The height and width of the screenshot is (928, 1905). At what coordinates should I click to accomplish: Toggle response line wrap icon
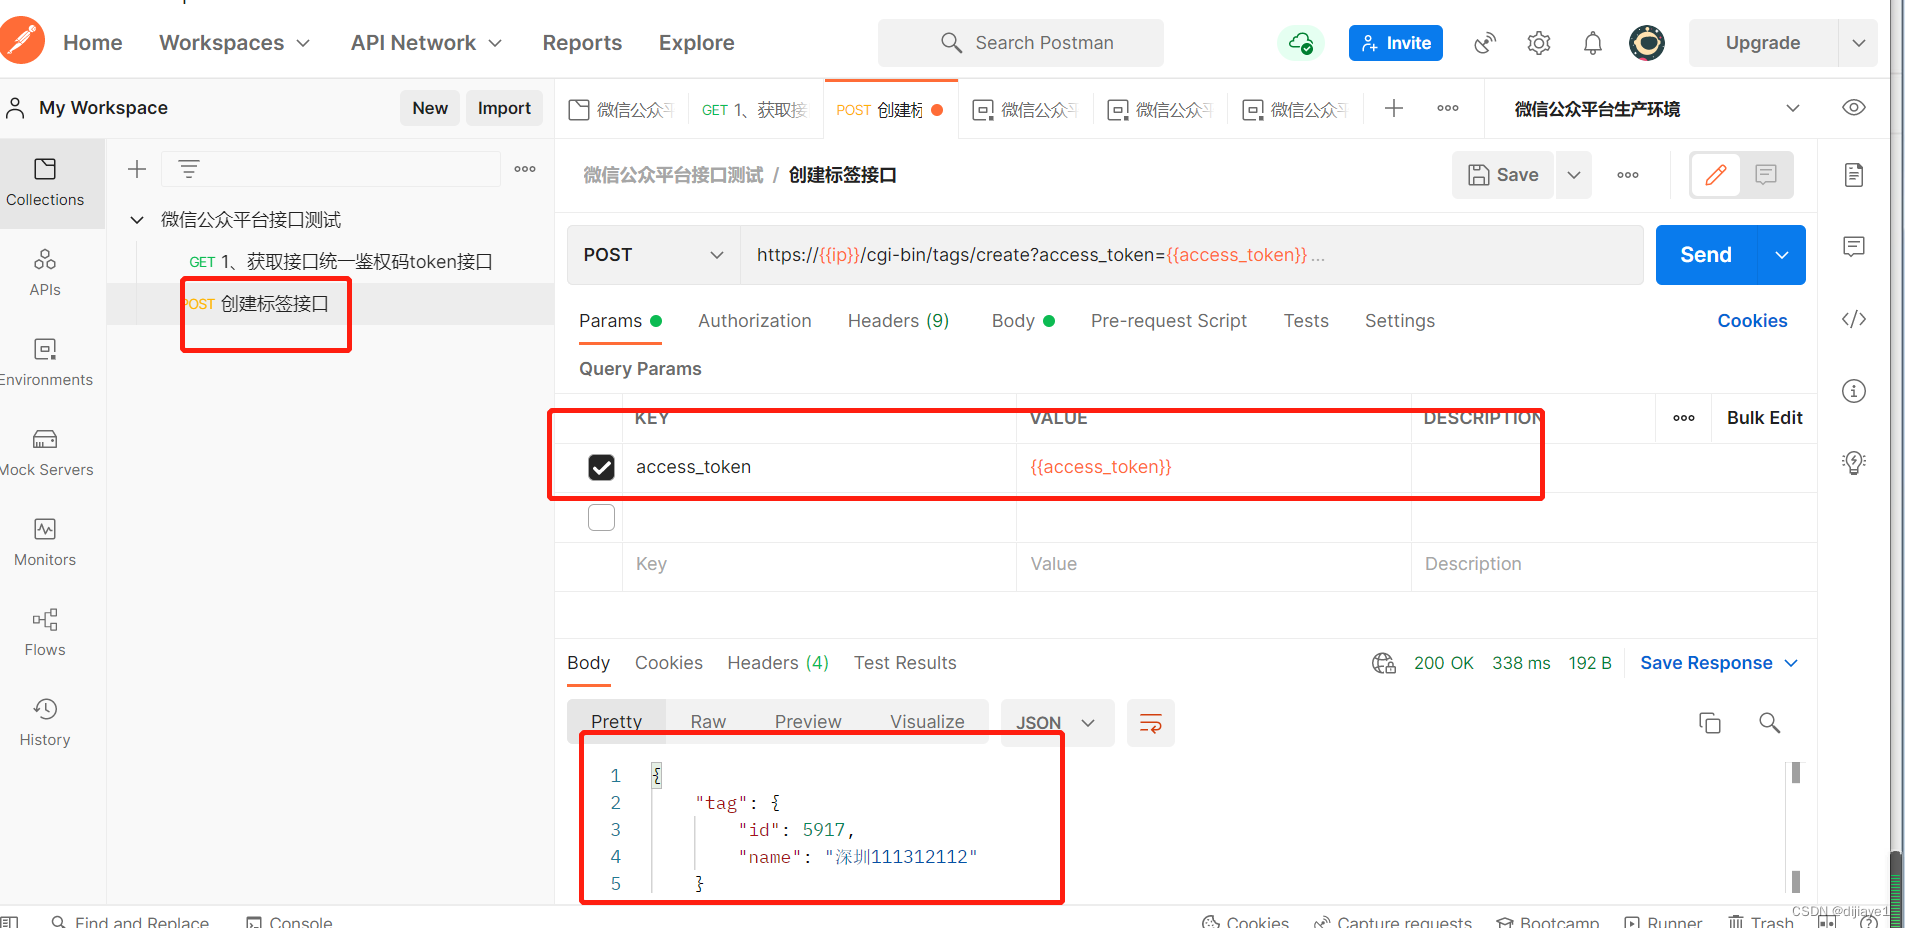(1151, 723)
